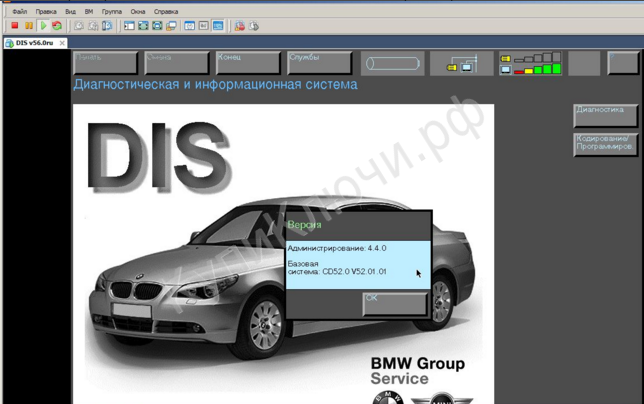Viewport: 644px width, 404px height.
Task: Suspend the VM with yellow pause icon
Action: tap(29, 26)
